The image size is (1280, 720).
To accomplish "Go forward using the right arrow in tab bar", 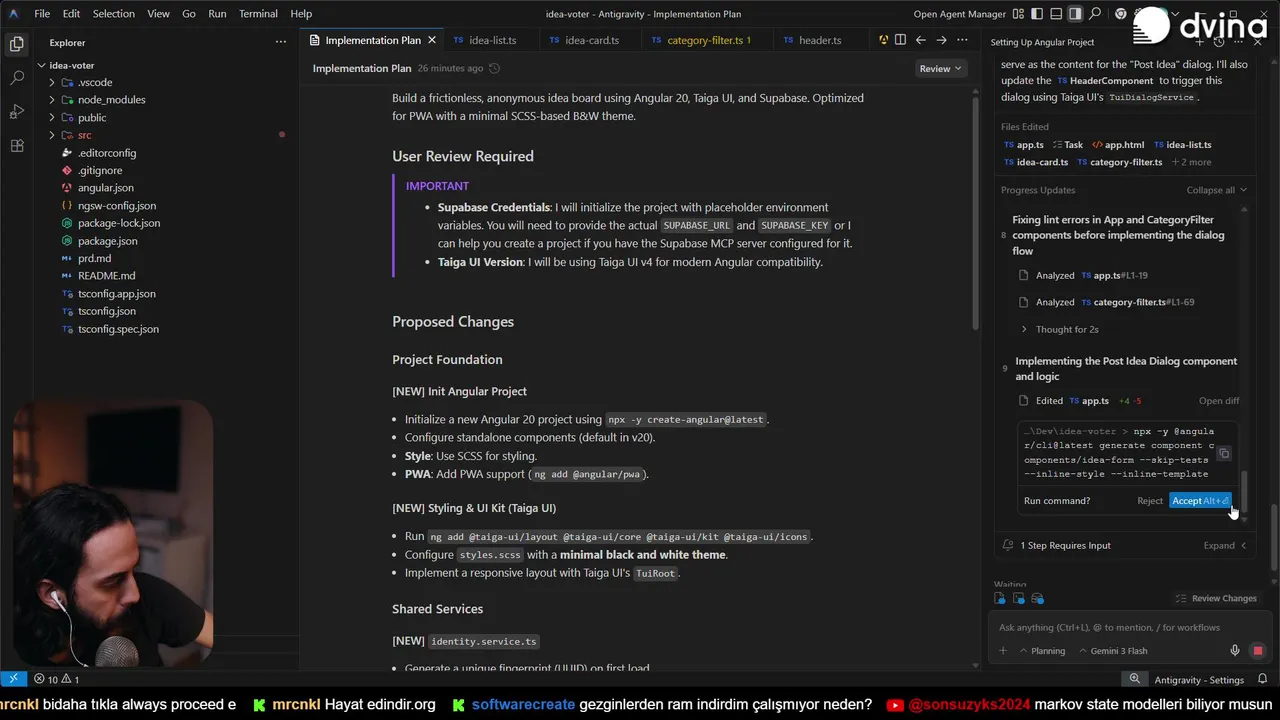I will pyautogui.click(x=941, y=40).
